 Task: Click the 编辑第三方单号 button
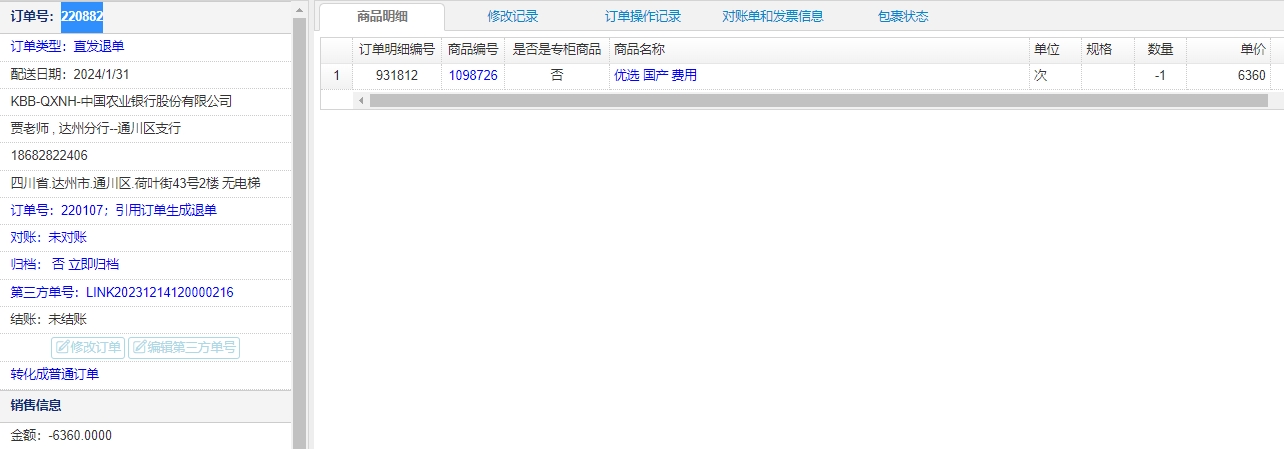(x=184, y=347)
